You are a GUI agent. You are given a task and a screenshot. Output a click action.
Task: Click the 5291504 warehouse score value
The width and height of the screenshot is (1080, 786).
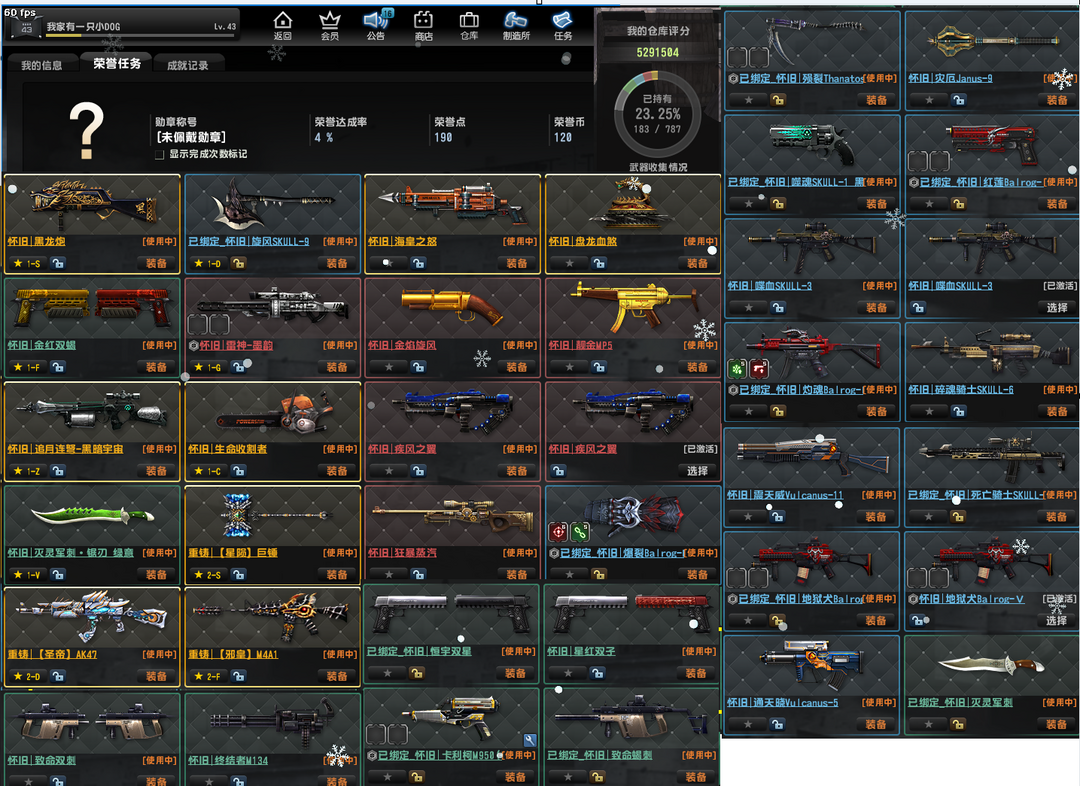(x=658, y=52)
